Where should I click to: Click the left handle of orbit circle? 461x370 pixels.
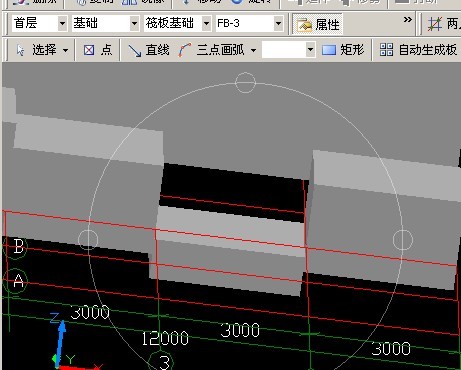[88, 240]
